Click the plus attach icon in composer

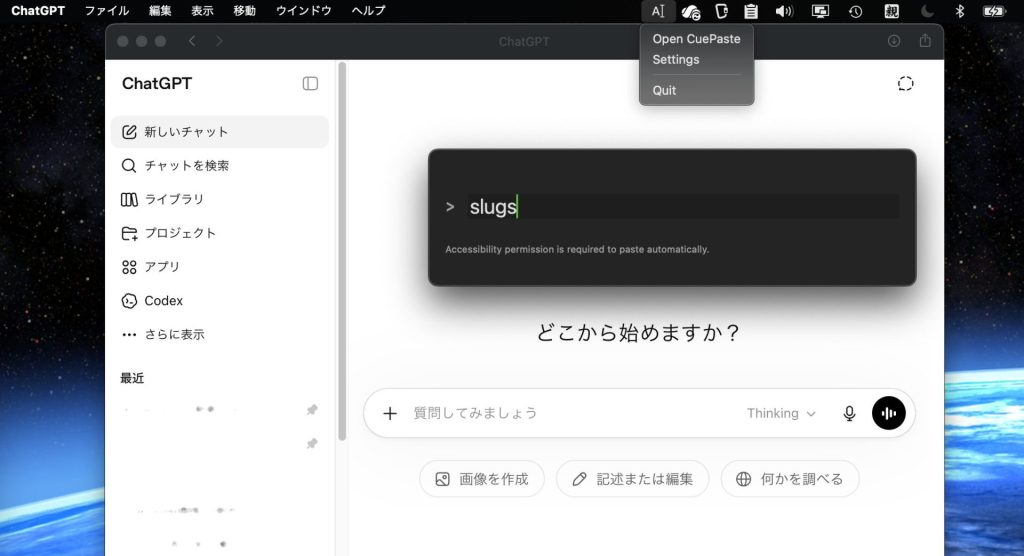pyautogui.click(x=390, y=413)
